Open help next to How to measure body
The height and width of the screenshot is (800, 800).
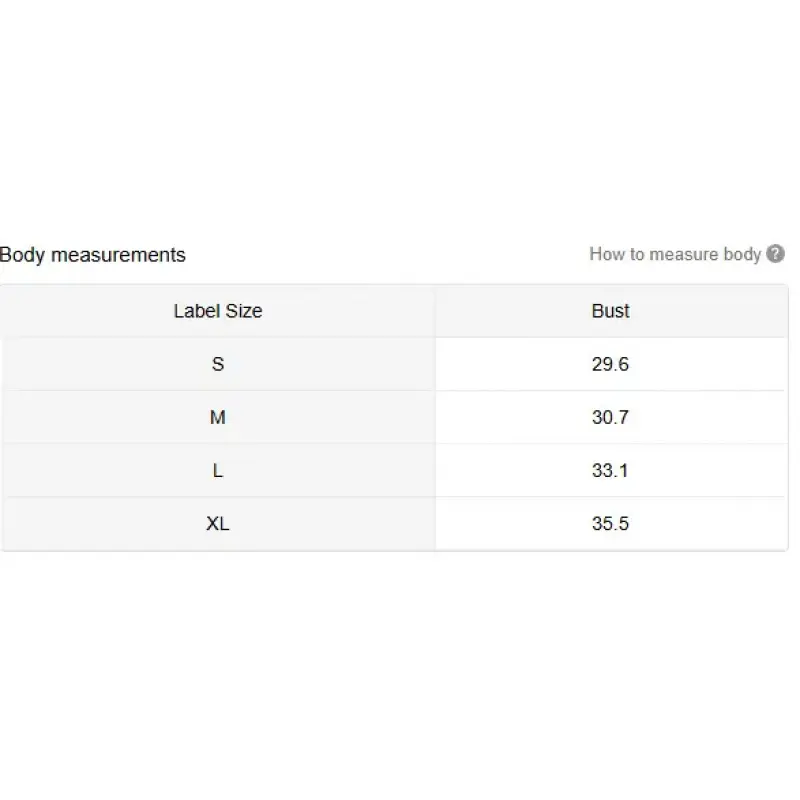(775, 254)
